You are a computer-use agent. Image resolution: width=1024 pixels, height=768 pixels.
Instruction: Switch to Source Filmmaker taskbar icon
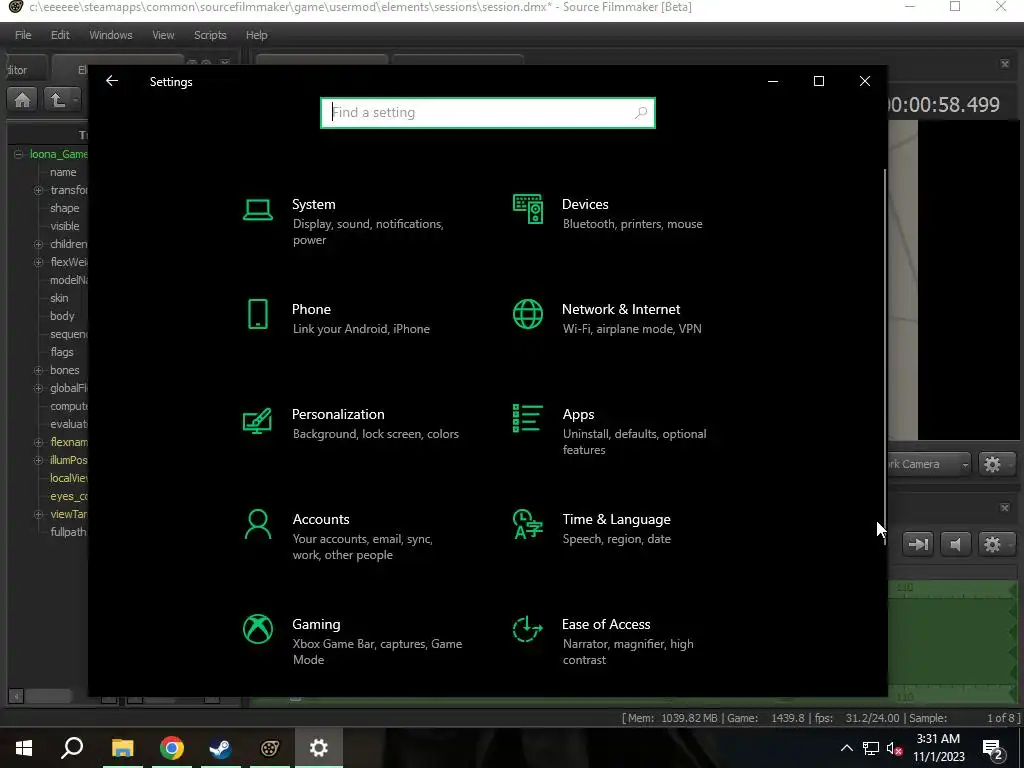pyautogui.click(x=269, y=748)
